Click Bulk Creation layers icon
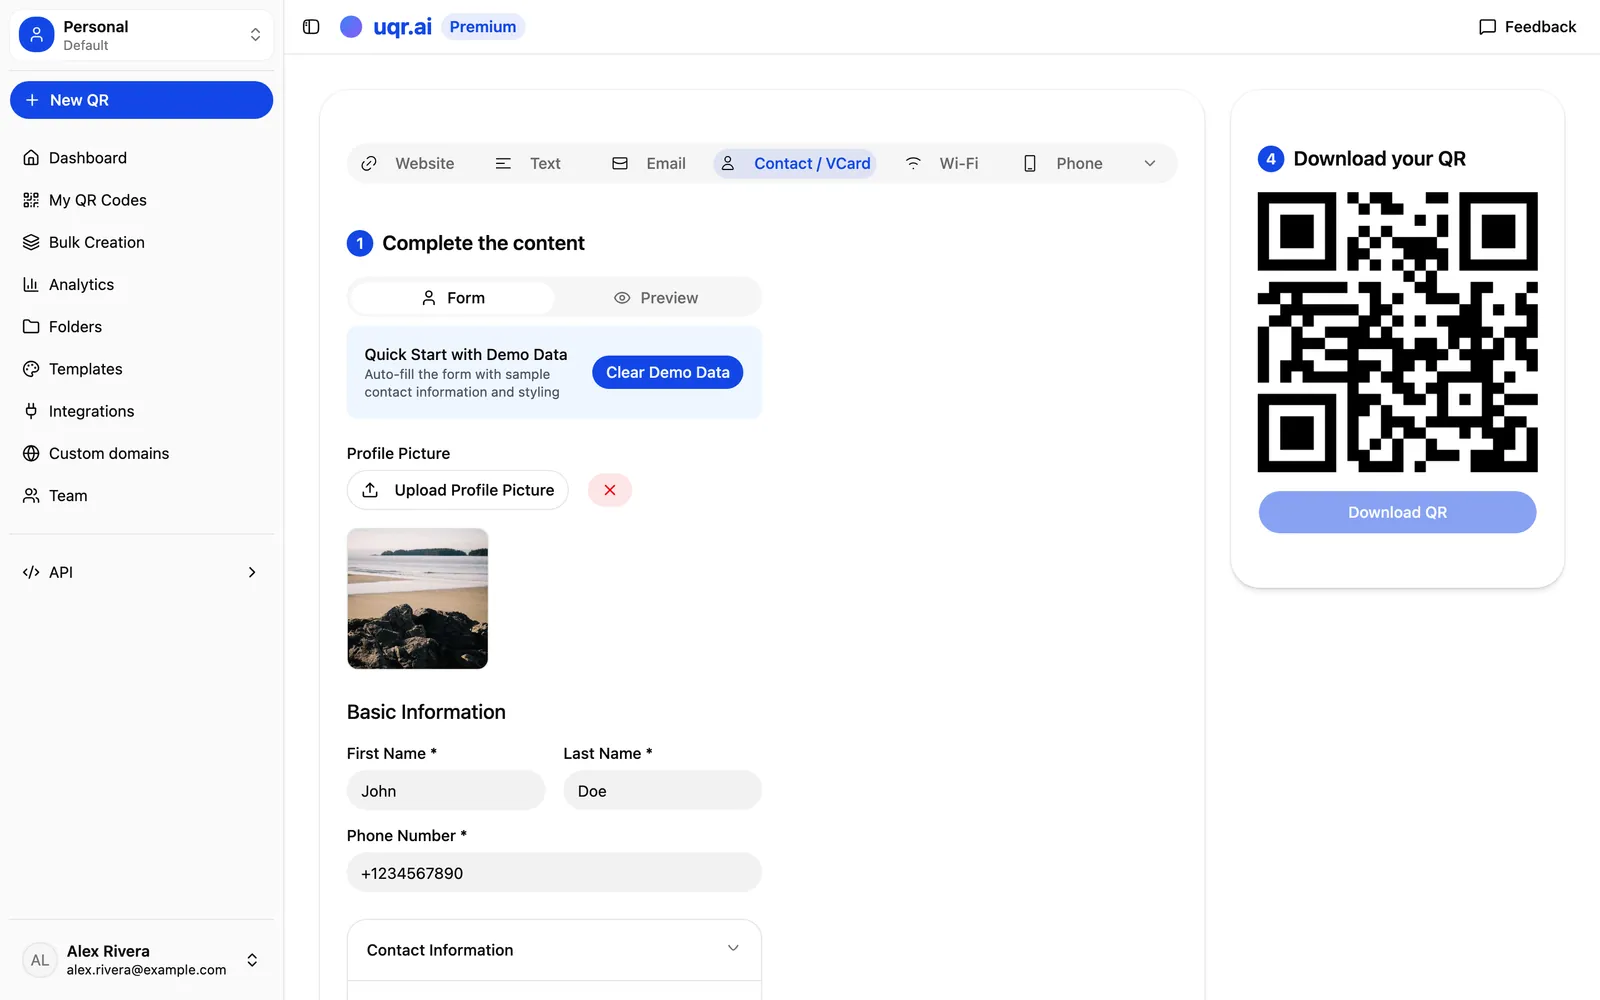1600x1000 pixels. pyautogui.click(x=31, y=242)
